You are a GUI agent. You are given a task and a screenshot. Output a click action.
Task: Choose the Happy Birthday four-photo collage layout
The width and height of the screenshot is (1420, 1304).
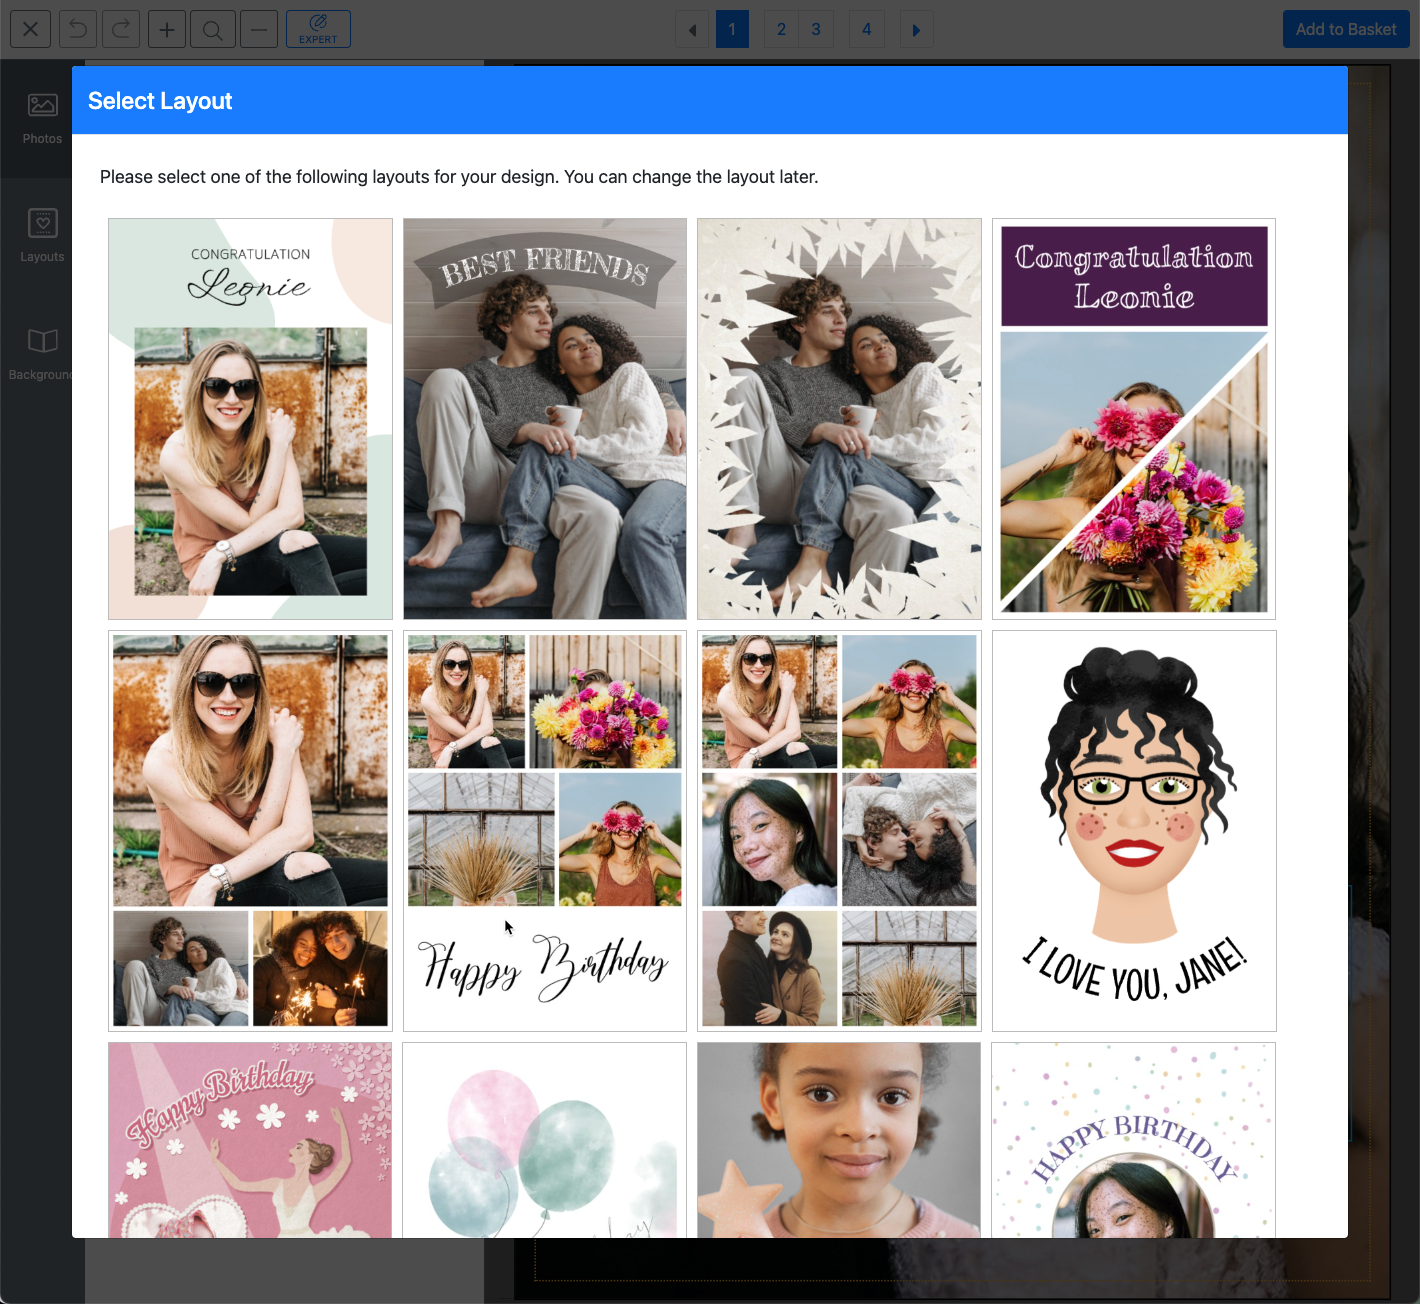coord(545,831)
